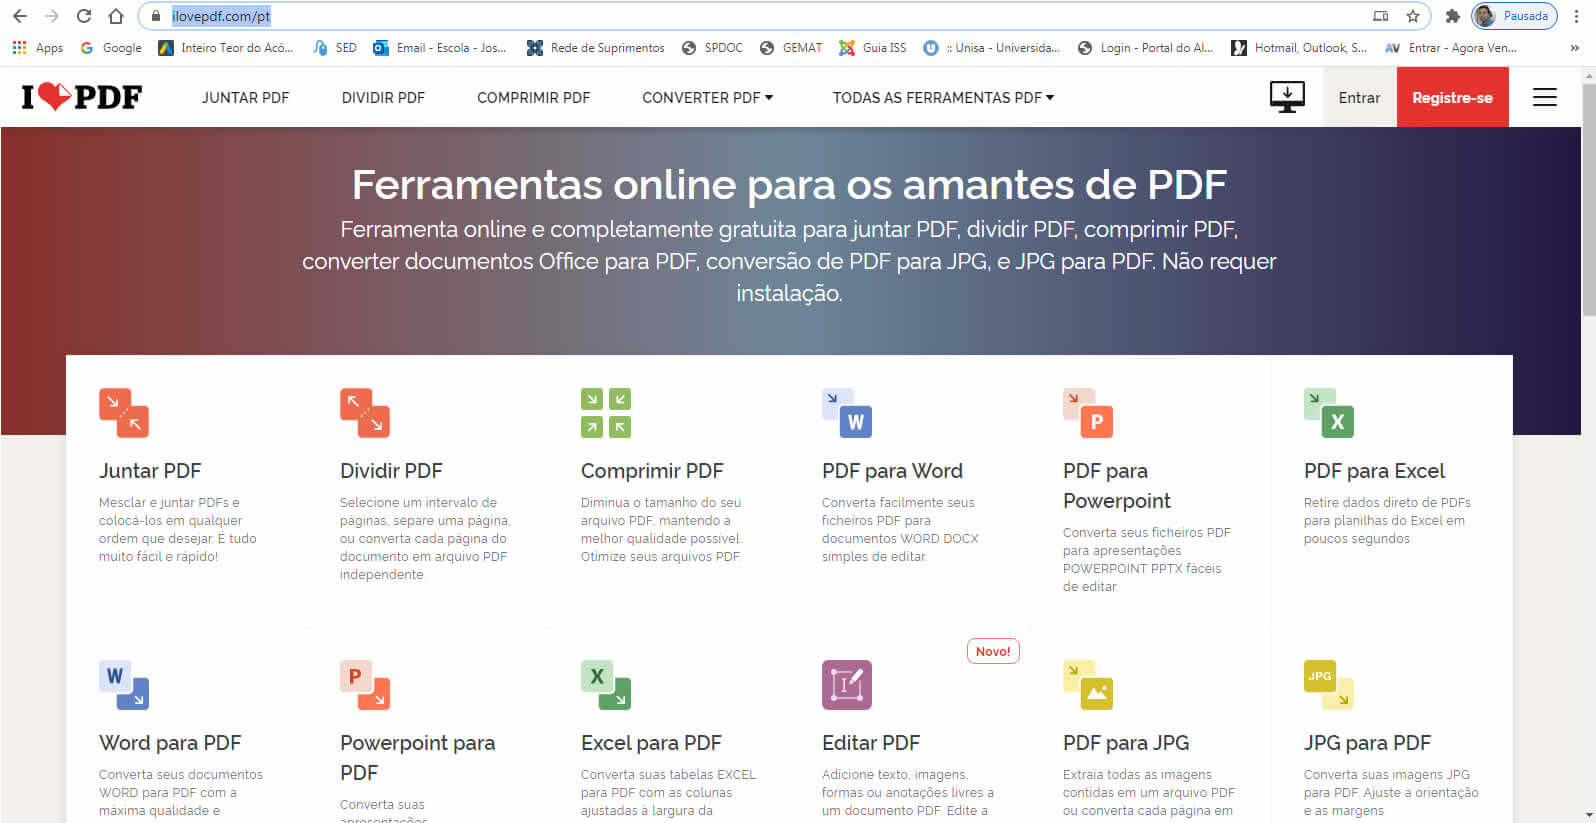1596x823 pixels.
Task: Click the install/cast icon in address bar
Action: (1381, 16)
